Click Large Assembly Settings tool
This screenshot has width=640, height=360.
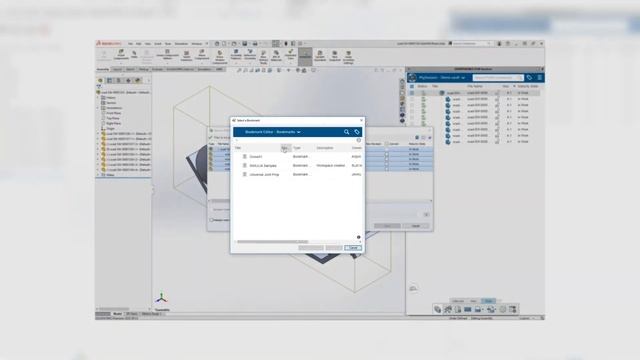(x=349, y=57)
